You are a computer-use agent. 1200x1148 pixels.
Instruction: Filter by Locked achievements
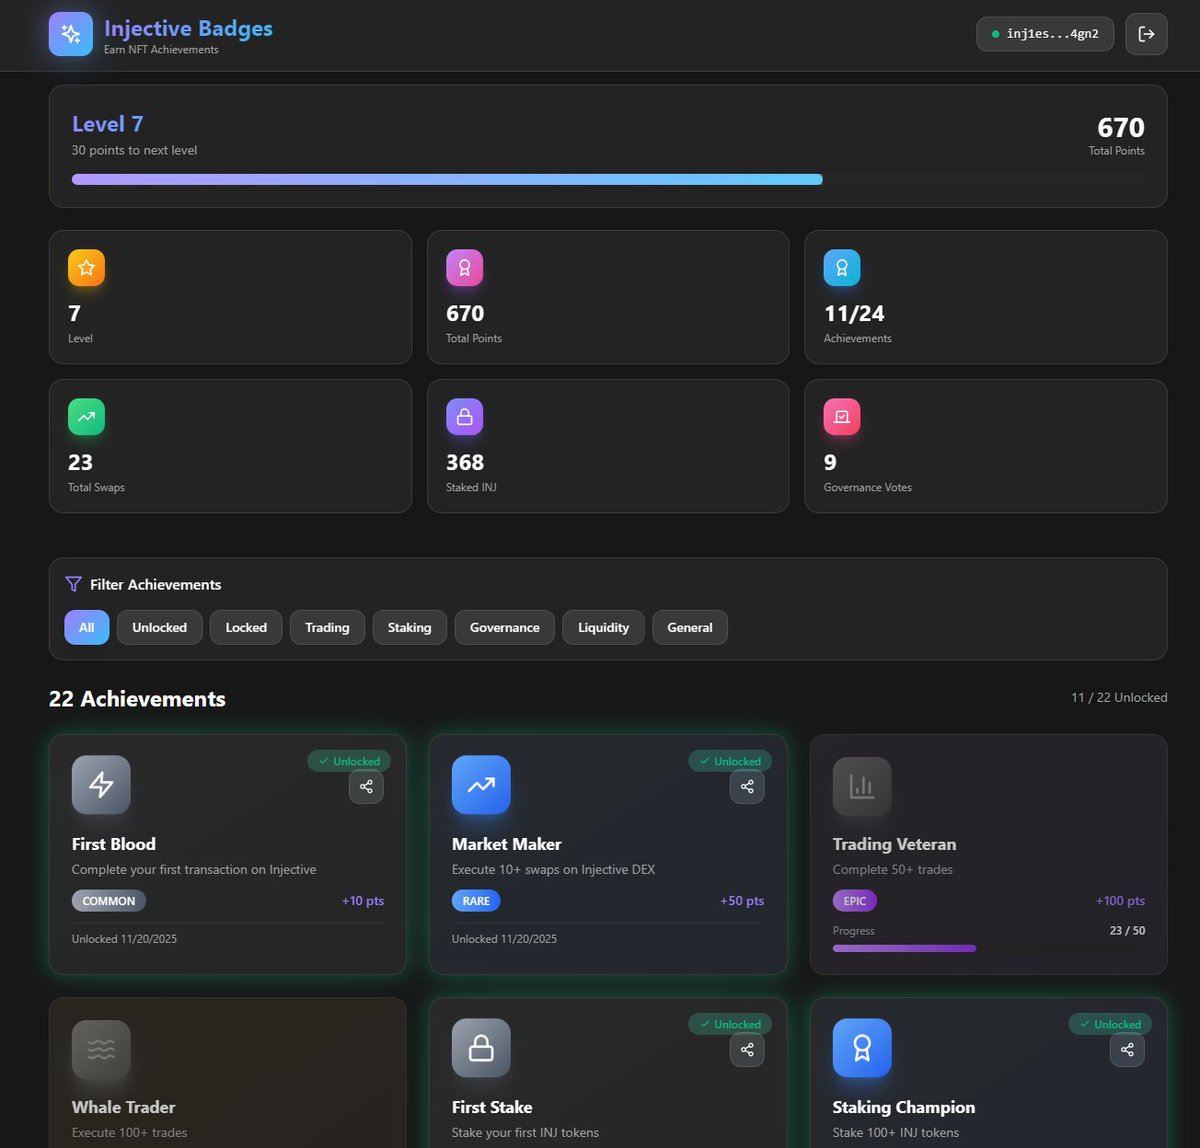246,628
